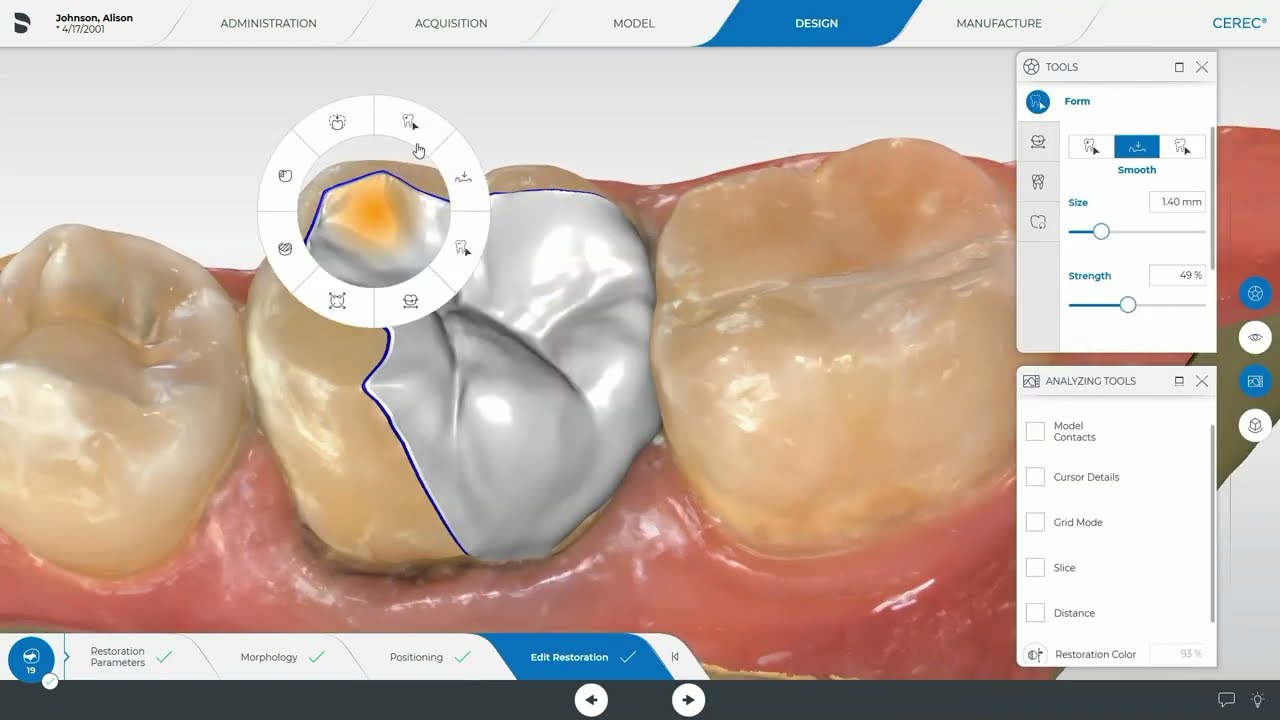Screen dimensions: 1280x720
Task: Enable the Distance checkbox
Action: click(x=1035, y=613)
